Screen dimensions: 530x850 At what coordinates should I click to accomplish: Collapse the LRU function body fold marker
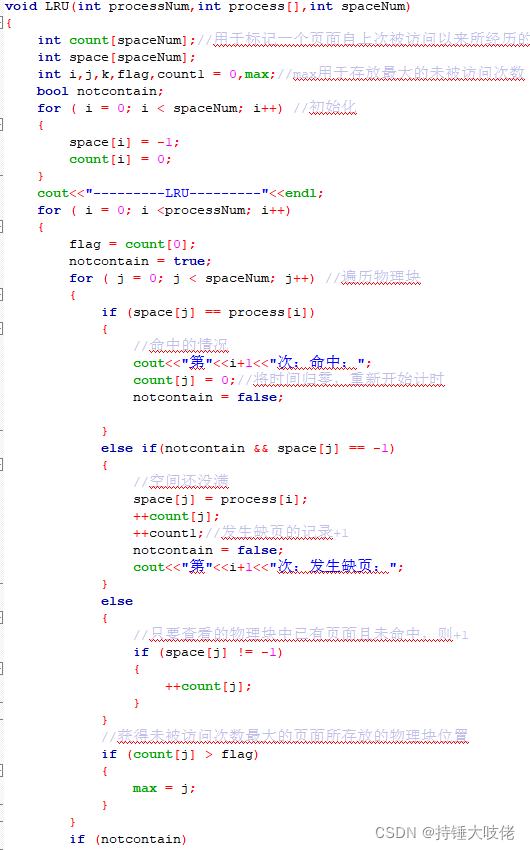click(x=2, y=23)
